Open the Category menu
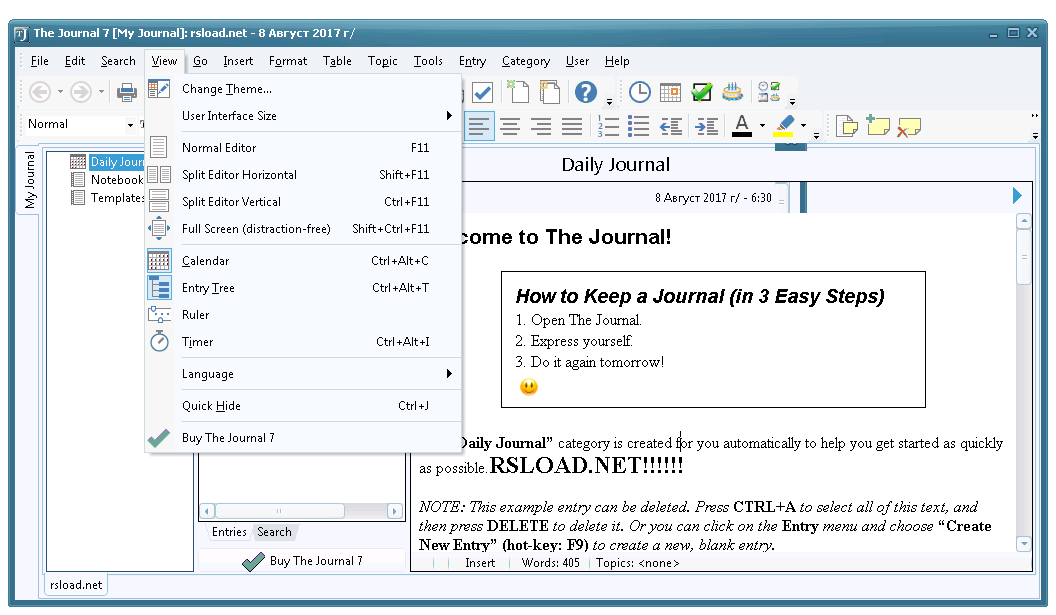Viewport: 1056px width, 615px height. tap(525, 61)
